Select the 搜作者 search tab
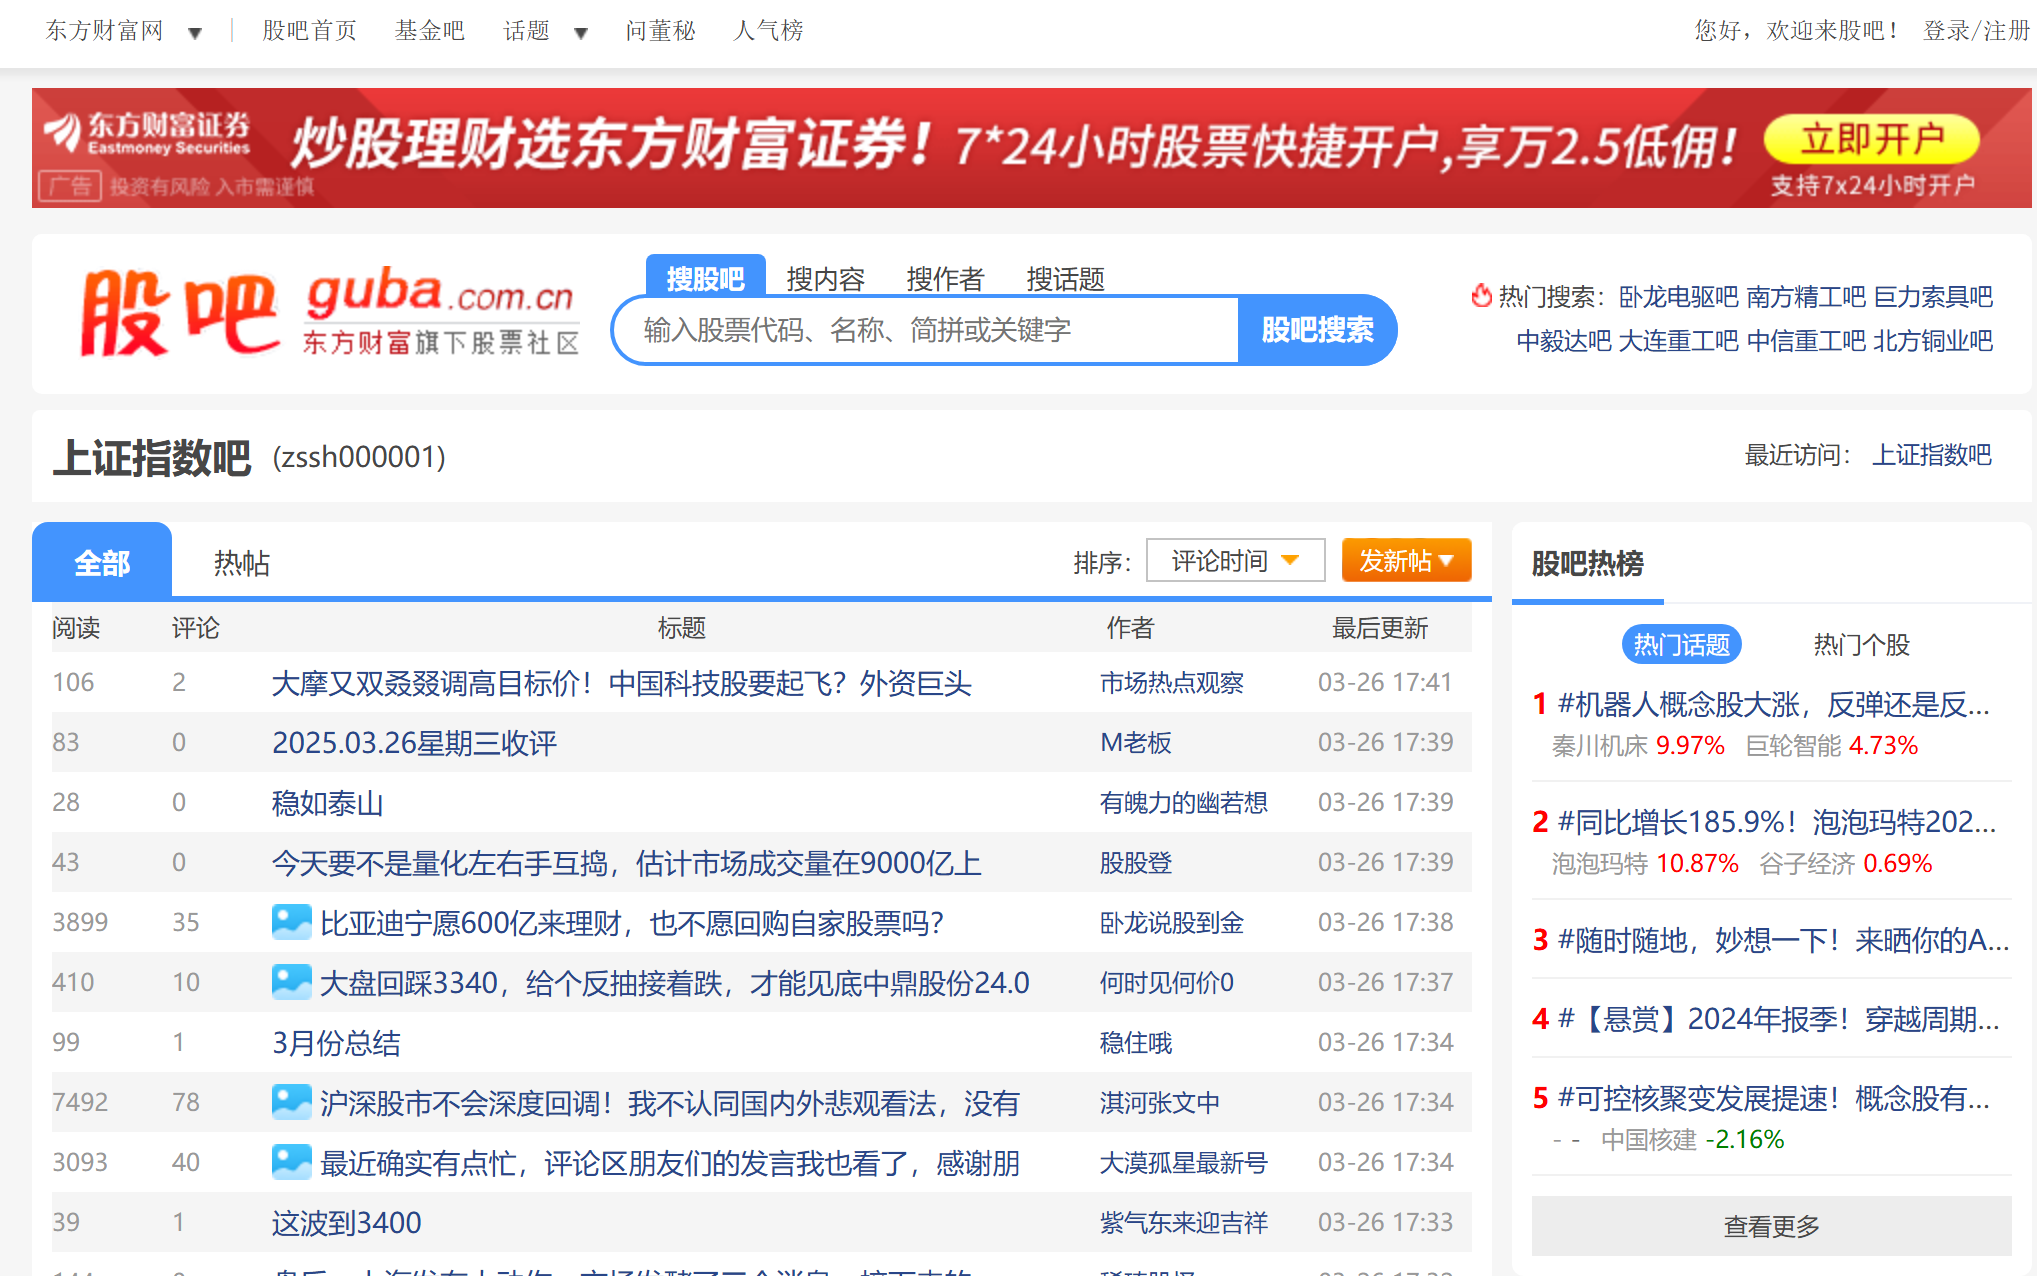 (944, 278)
